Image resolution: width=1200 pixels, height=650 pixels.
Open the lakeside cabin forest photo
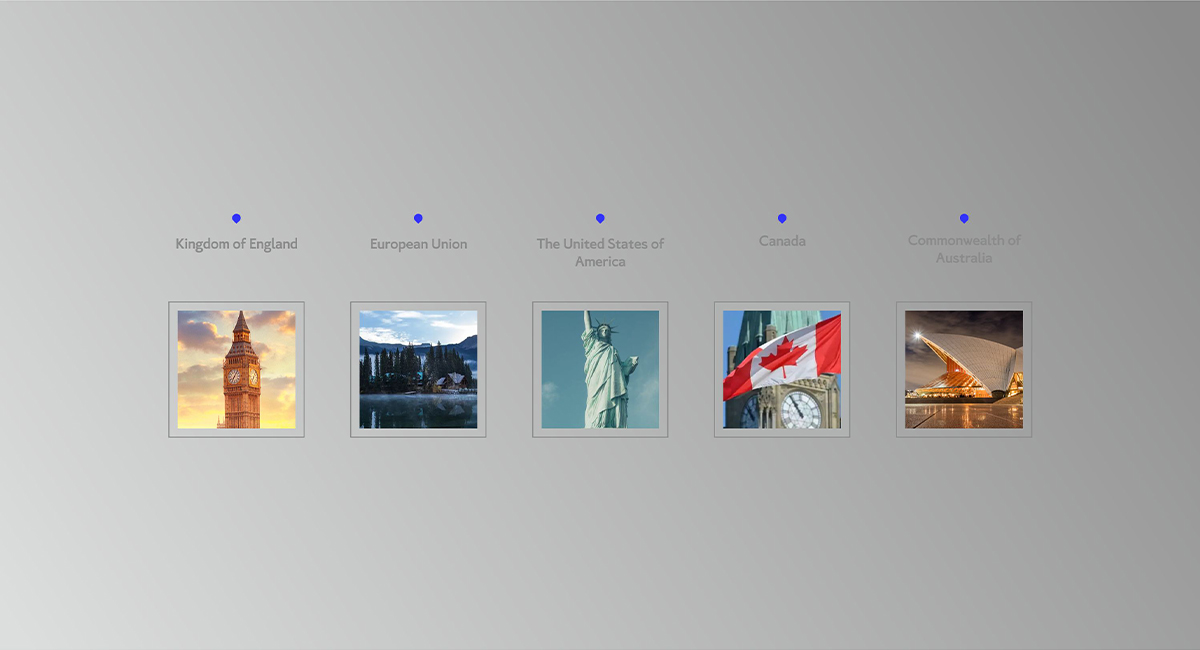click(x=418, y=369)
